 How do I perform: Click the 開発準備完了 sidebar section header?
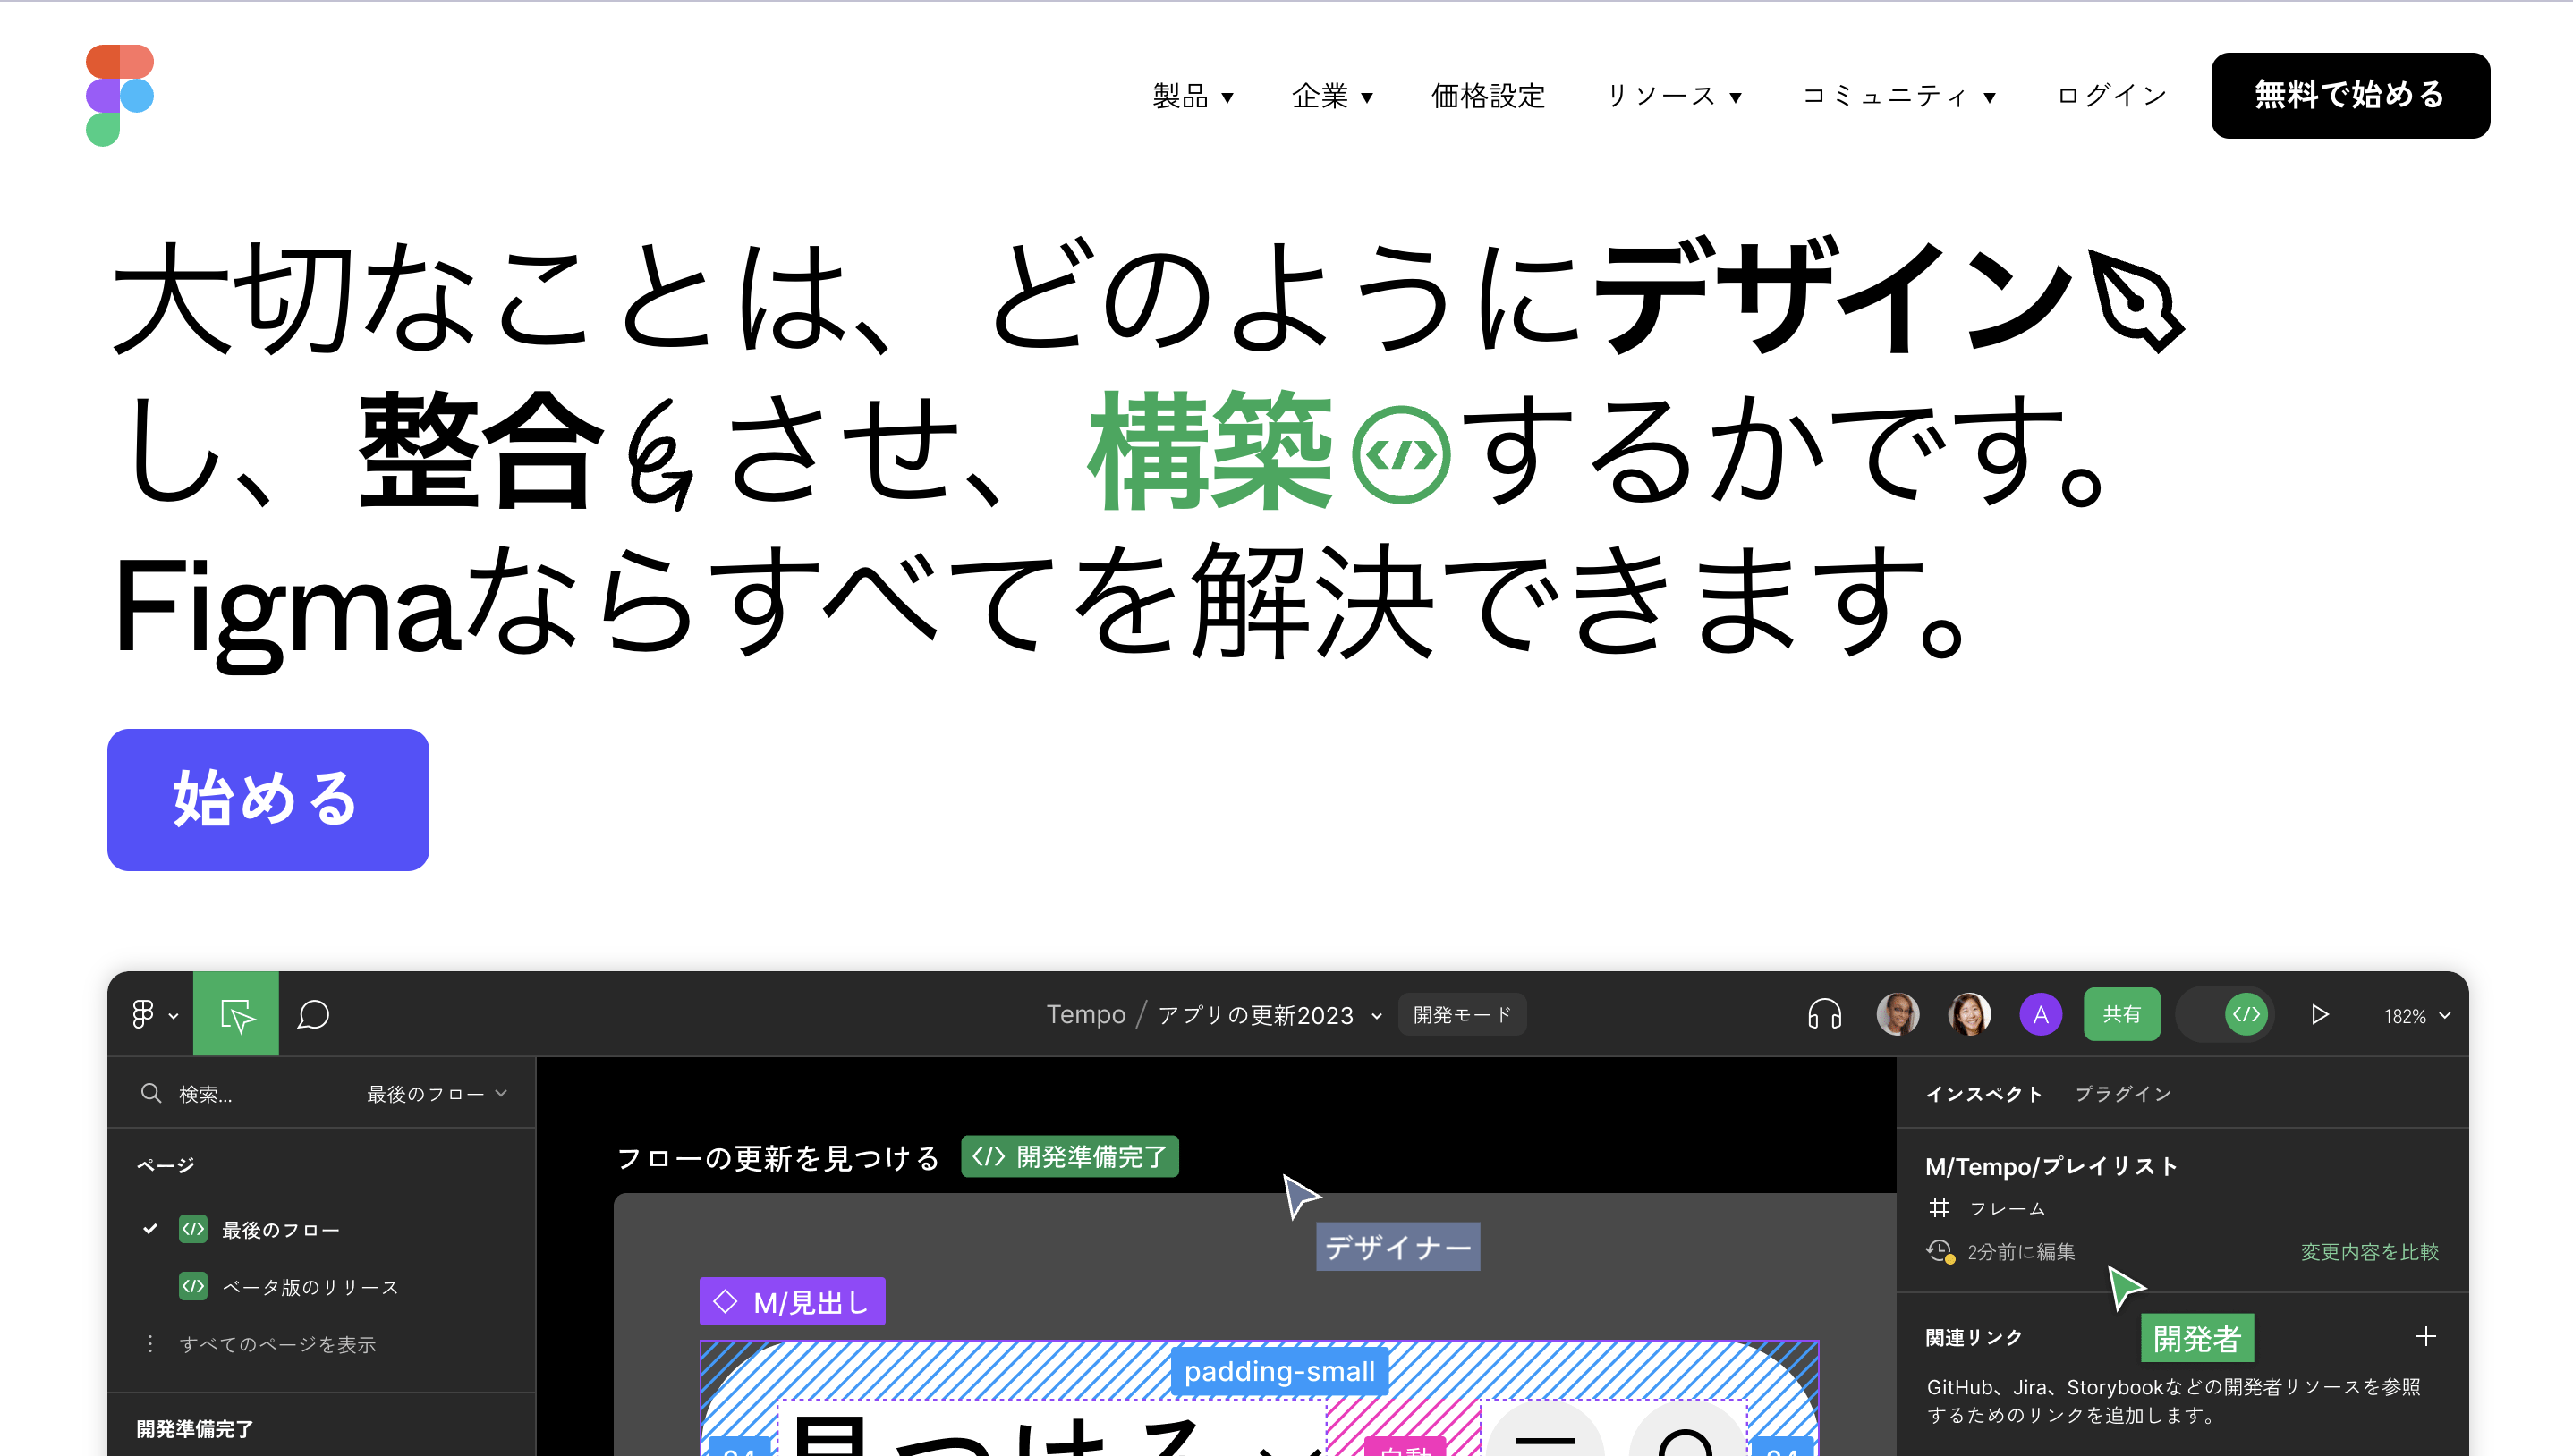tap(195, 1429)
